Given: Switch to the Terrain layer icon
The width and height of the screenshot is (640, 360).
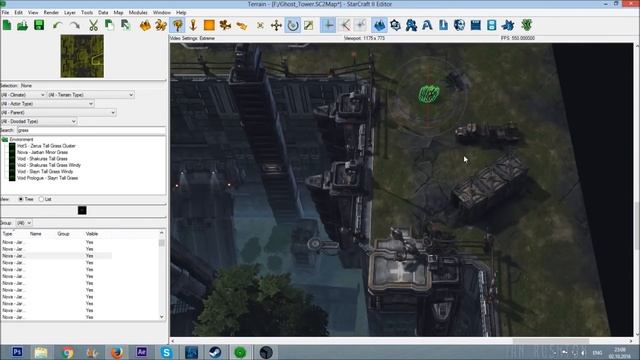Looking at the screenshot, I should point(145,25).
